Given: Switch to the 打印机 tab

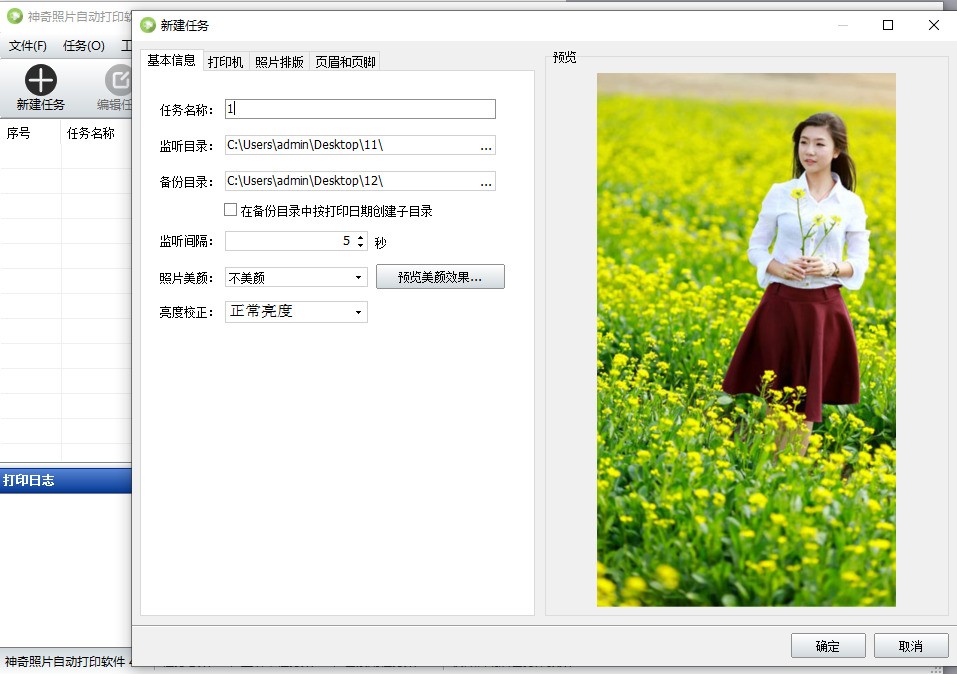Looking at the screenshot, I should tap(225, 62).
